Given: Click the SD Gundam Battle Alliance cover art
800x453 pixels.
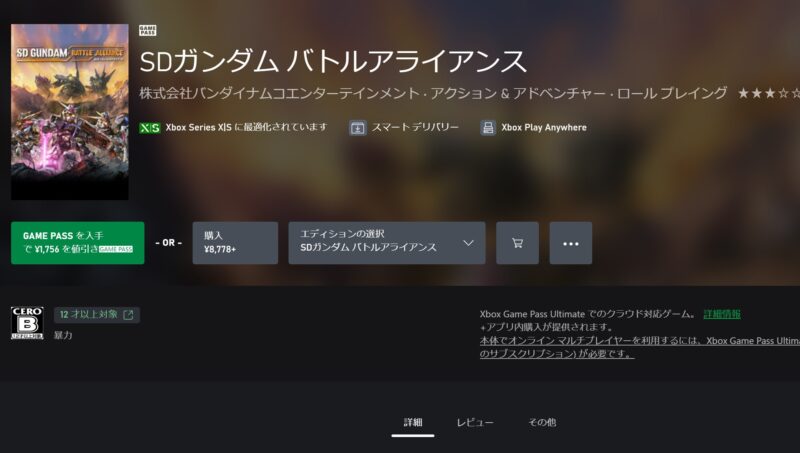Looking at the screenshot, I should tap(70, 112).
